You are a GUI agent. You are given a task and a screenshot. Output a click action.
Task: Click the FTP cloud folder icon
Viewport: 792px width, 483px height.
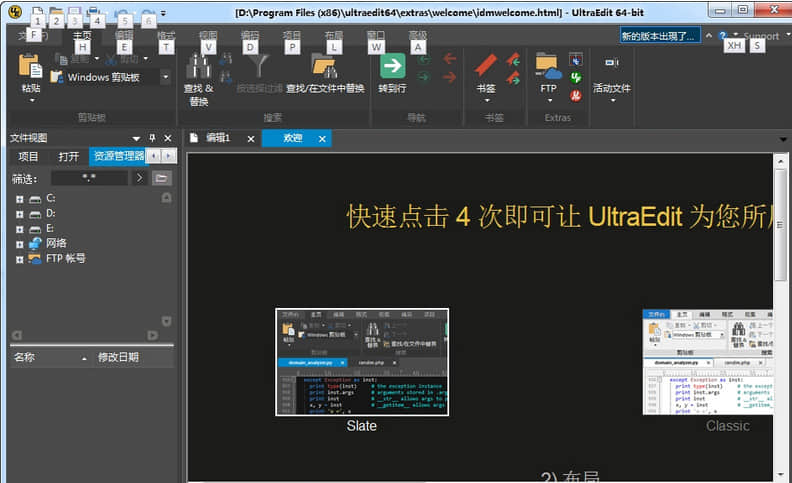click(x=548, y=67)
